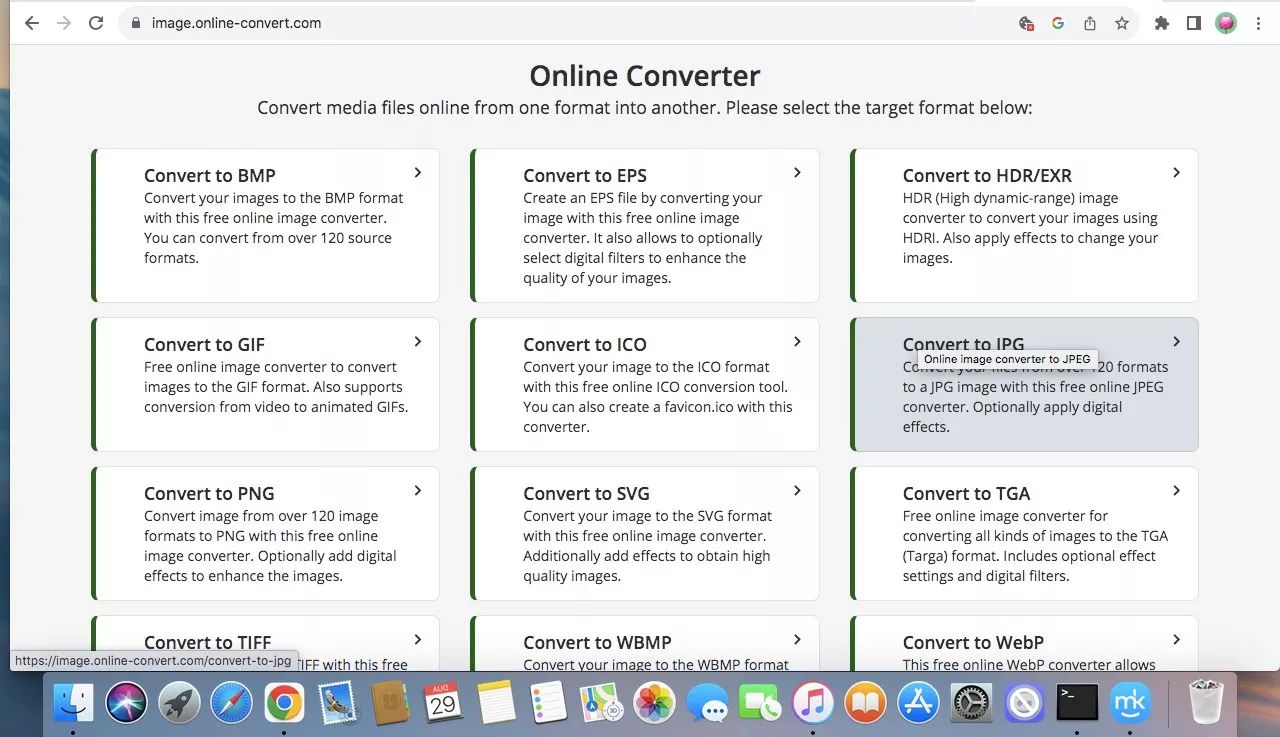Open the Convert to TGA converter
1280x737 pixels.
(966, 494)
